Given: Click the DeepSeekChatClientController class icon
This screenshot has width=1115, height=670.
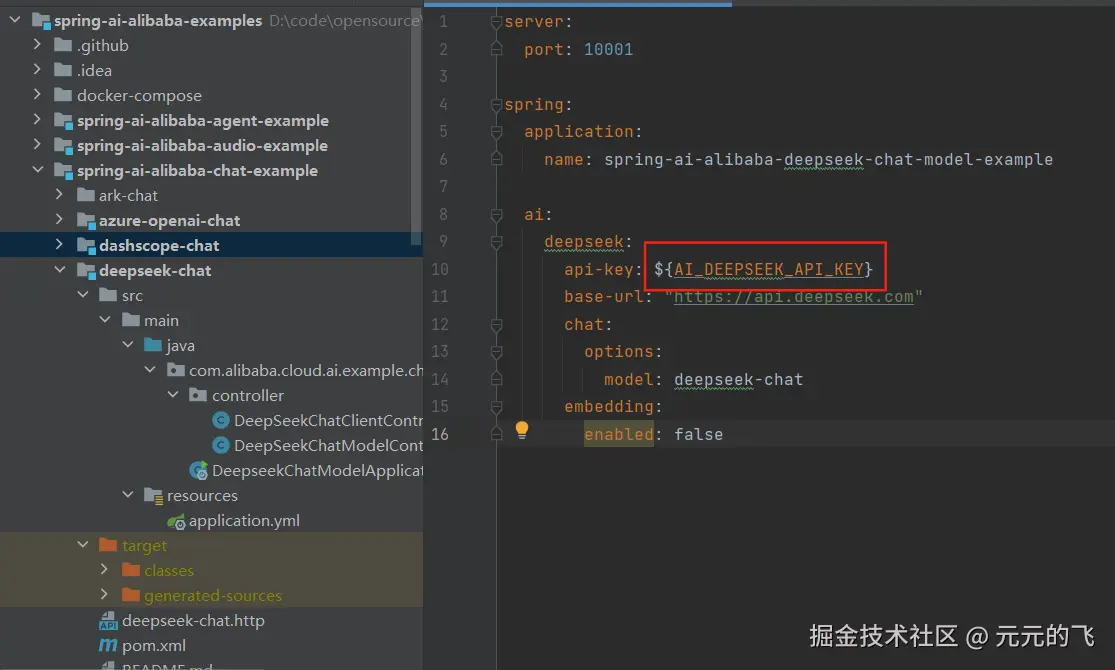Looking at the screenshot, I should [221, 420].
